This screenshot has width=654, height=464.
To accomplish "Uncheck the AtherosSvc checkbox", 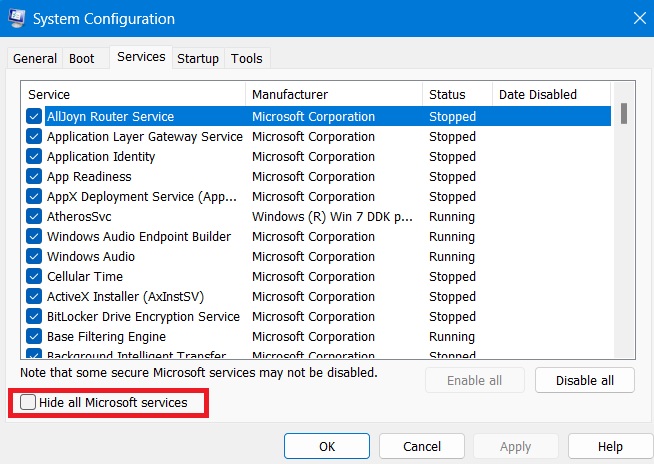I will point(34,217).
